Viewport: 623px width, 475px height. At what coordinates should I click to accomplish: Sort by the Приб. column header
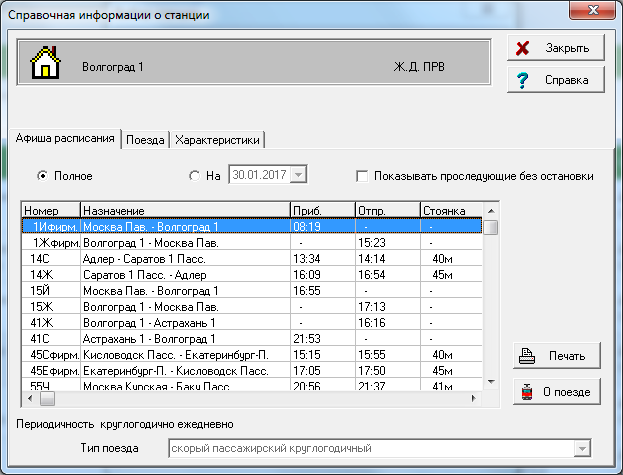320,211
